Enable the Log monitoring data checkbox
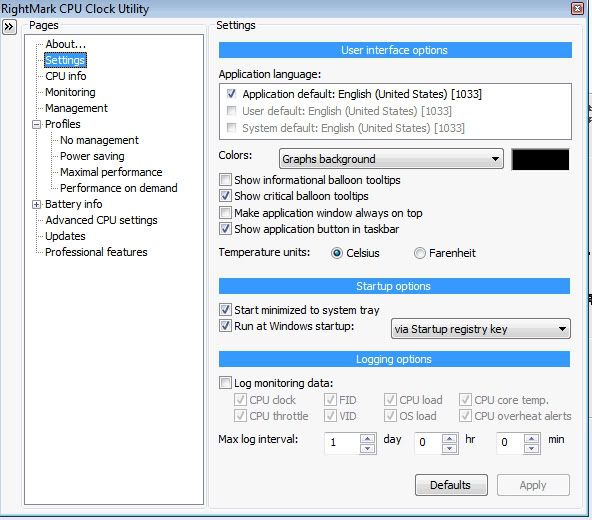The height and width of the screenshot is (520, 592). pyautogui.click(x=225, y=383)
